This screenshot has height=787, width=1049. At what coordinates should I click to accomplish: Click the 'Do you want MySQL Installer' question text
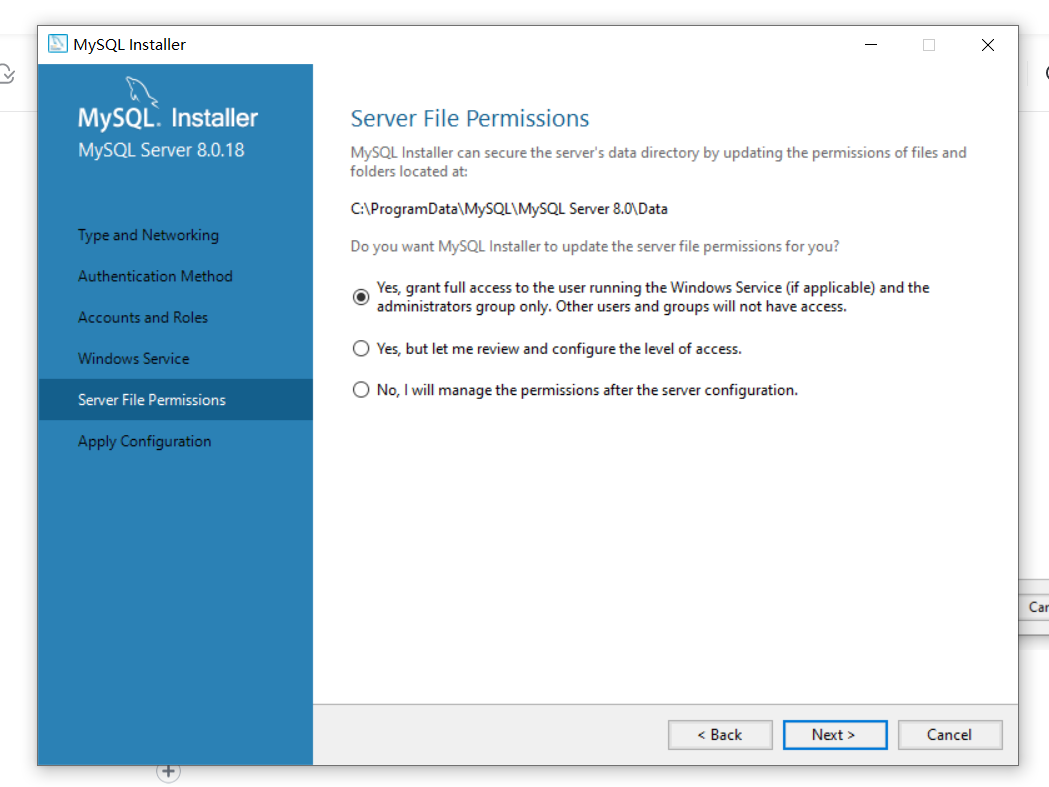595,246
